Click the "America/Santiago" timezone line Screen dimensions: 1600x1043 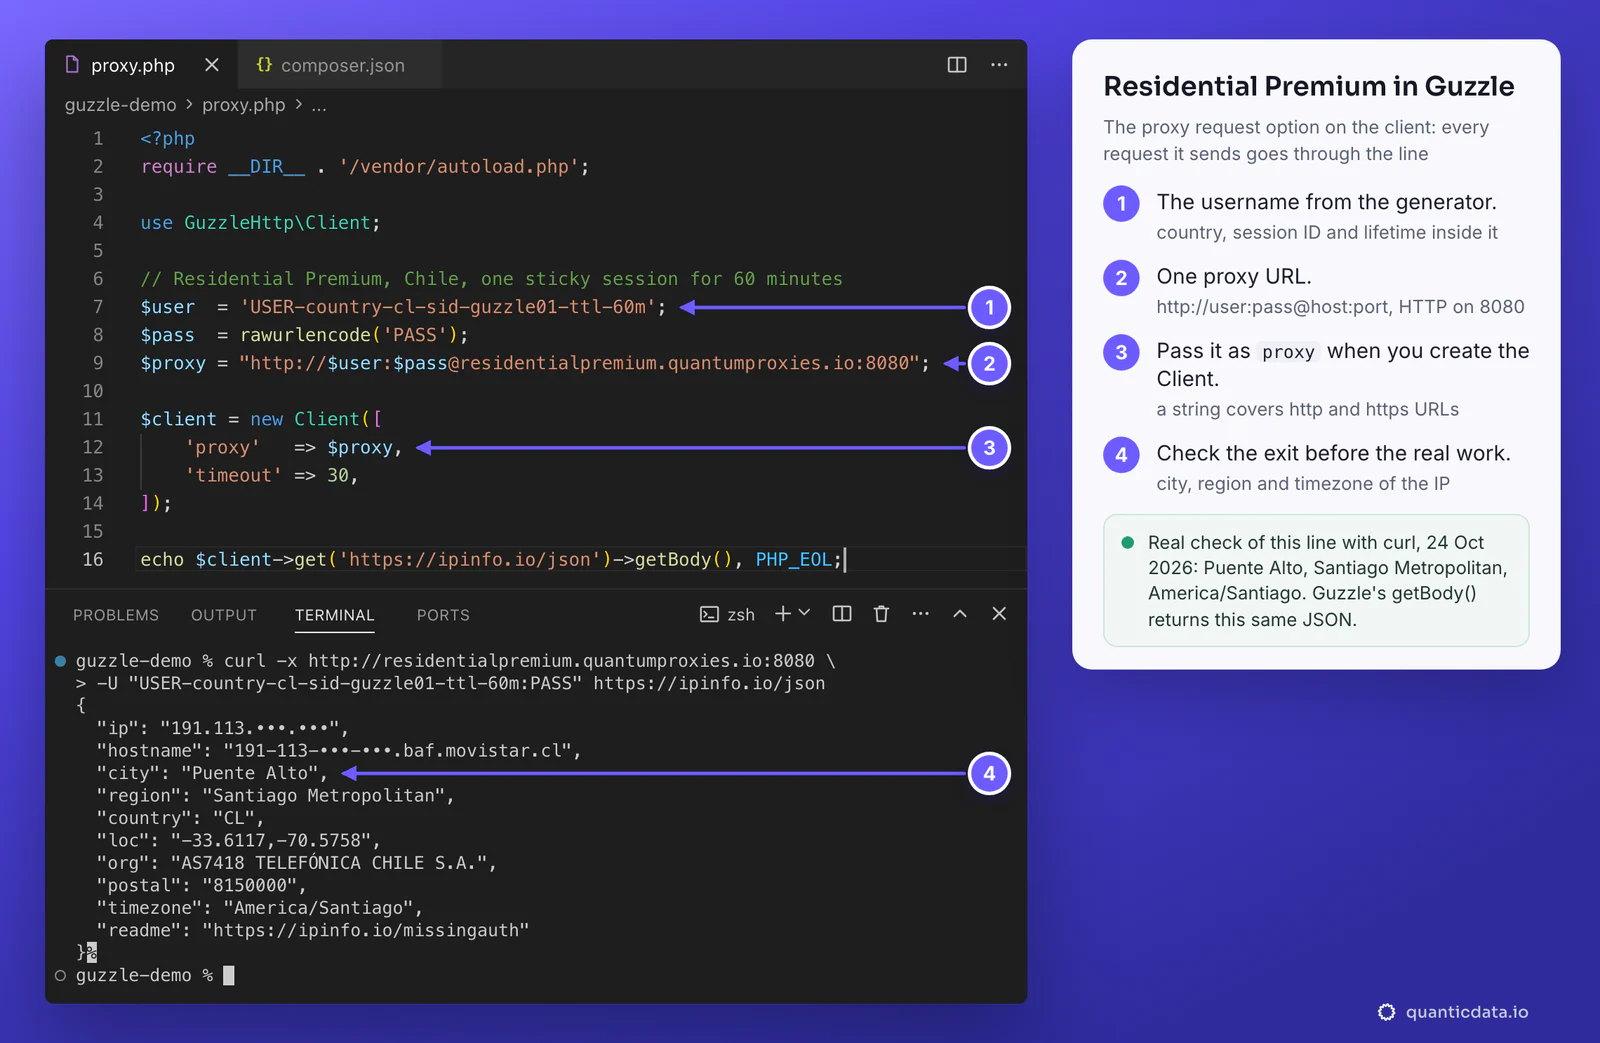(259, 908)
